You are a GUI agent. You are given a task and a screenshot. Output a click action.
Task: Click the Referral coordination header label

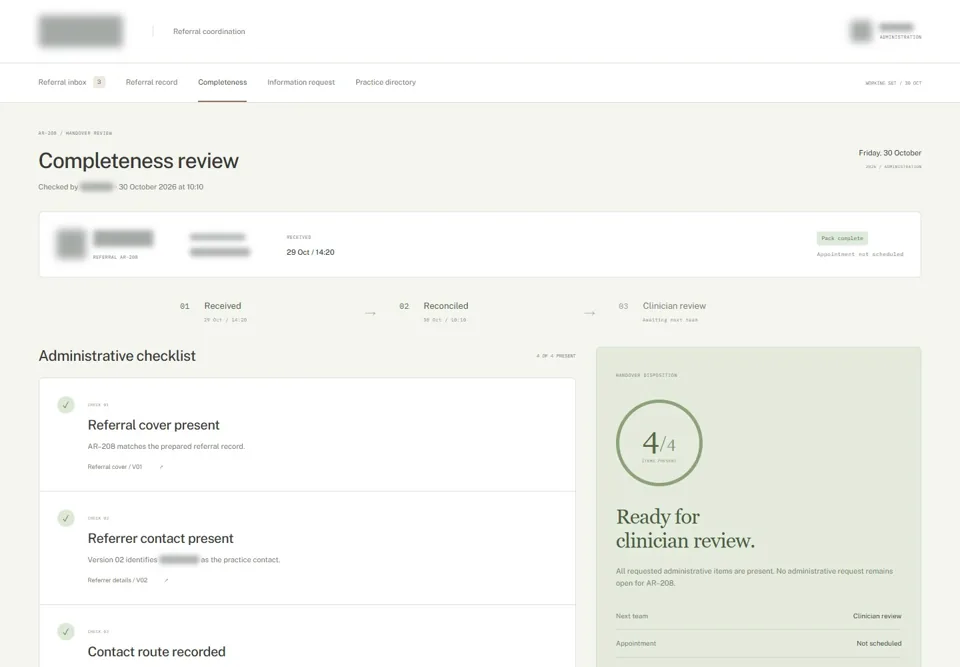(209, 31)
